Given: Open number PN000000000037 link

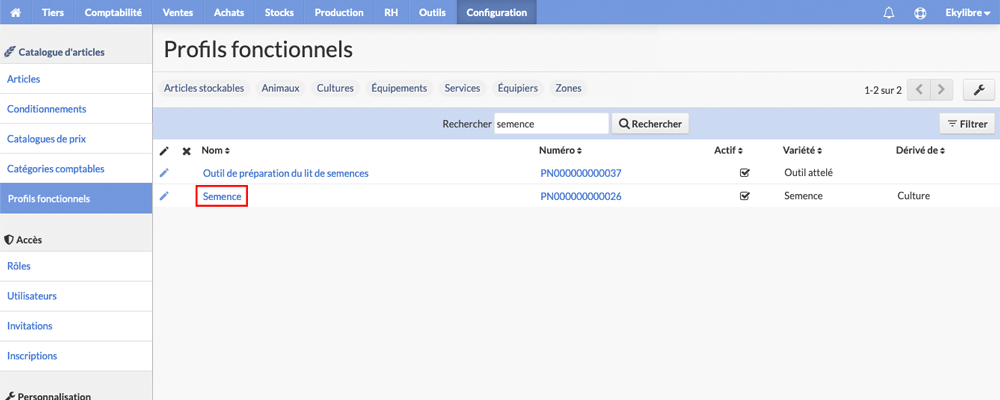Looking at the screenshot, I should click(x=581, y=173).
